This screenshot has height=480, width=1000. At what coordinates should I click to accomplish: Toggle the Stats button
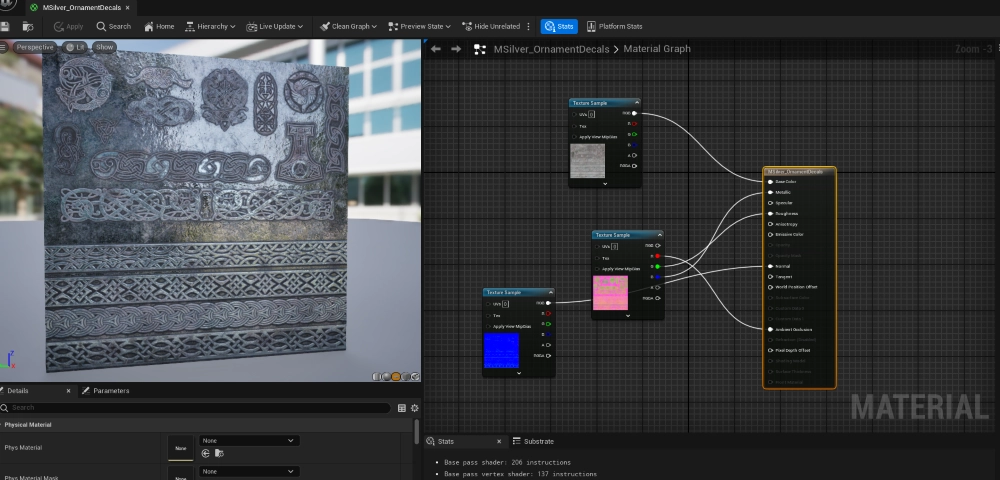point(559,26)
